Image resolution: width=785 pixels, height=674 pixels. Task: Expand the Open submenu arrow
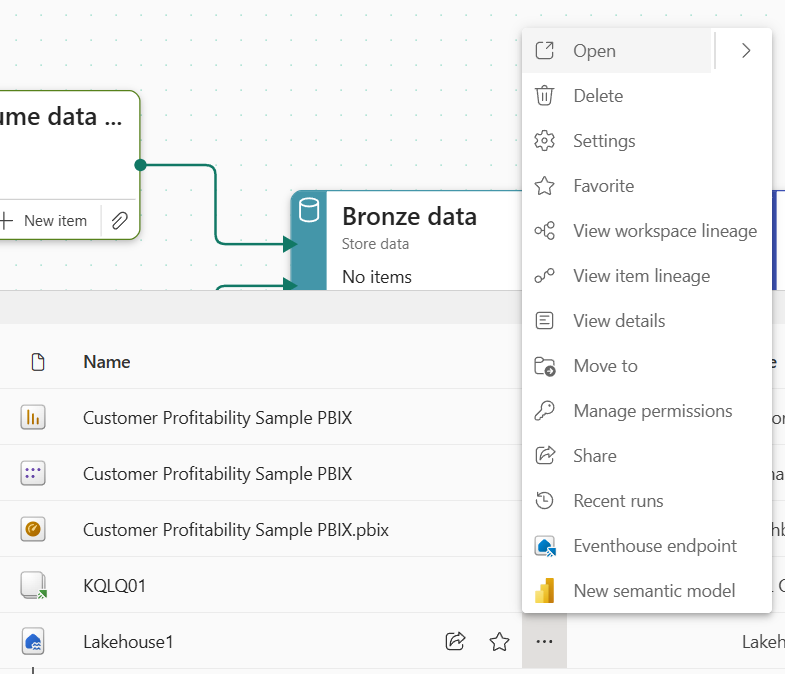(x=745, y=51)
